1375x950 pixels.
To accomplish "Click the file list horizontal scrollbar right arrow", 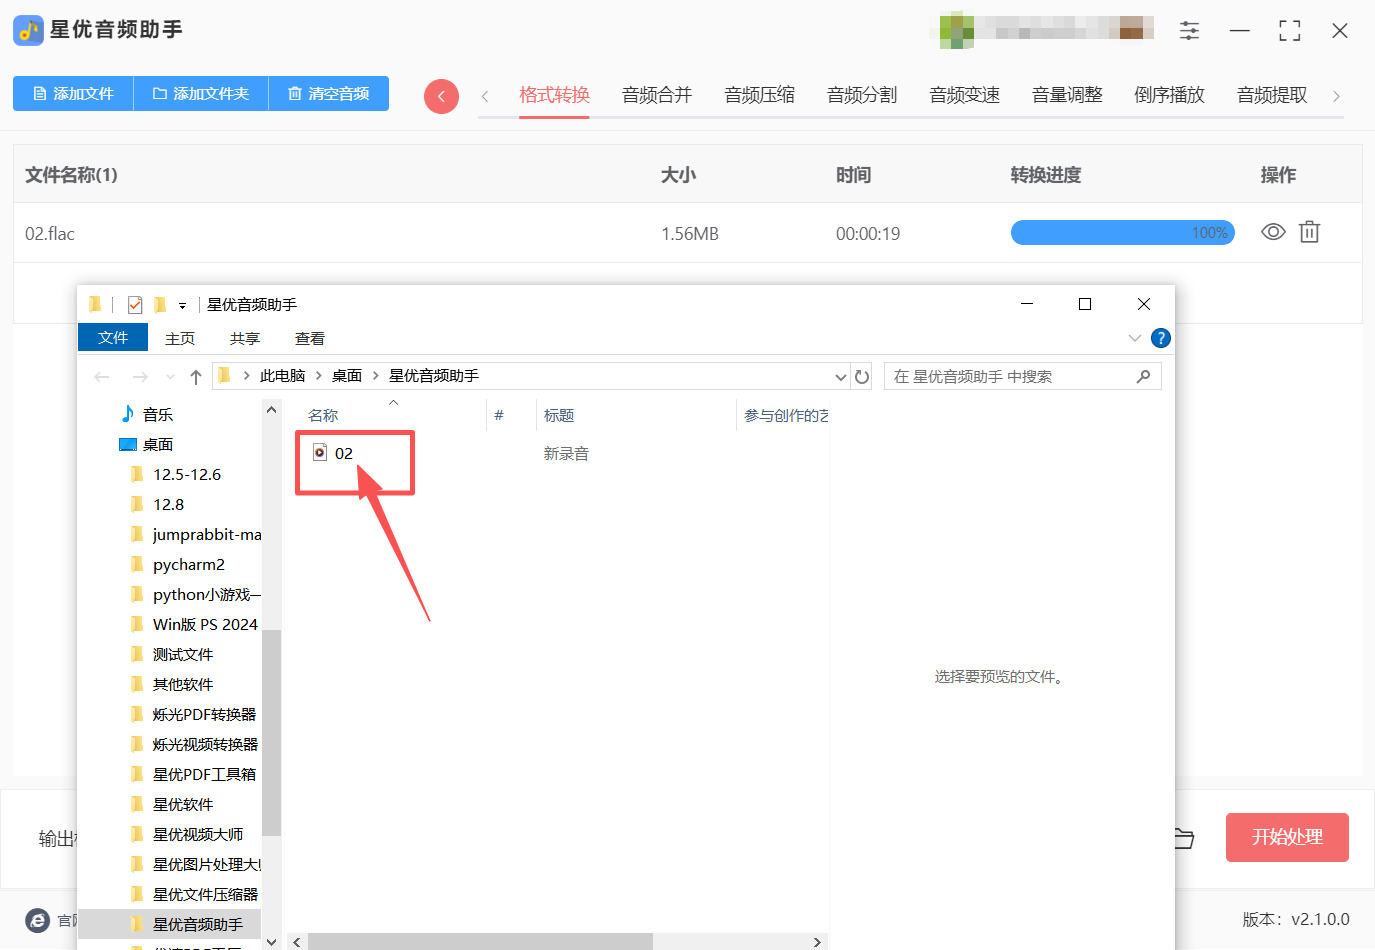I will click(x=817, y=942).
